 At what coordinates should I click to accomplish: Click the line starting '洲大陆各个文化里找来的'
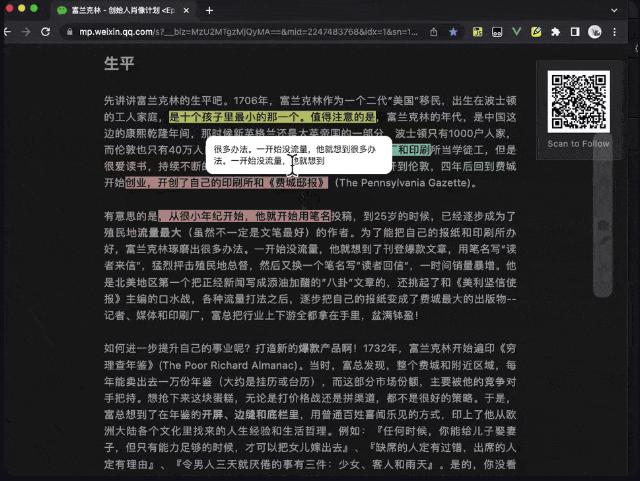click(x=310, y=431)
